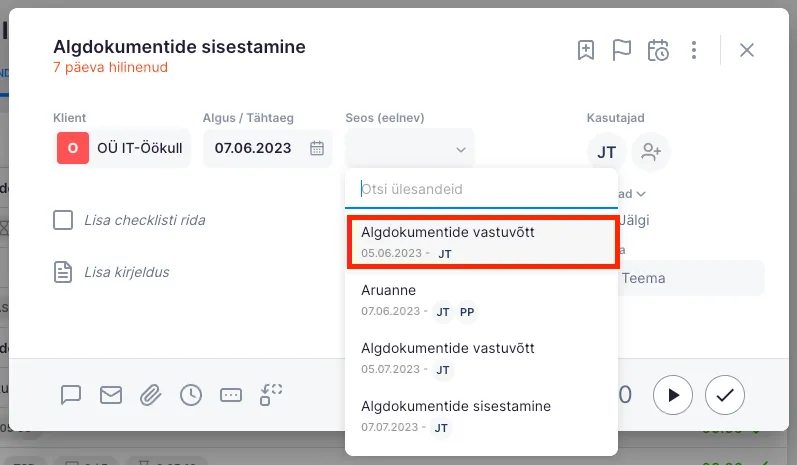The height and width of the screenshot is (465, 797).
Task: Click the checkmark button to complete task
Action: pyautogui.click(x=725, y=395)
